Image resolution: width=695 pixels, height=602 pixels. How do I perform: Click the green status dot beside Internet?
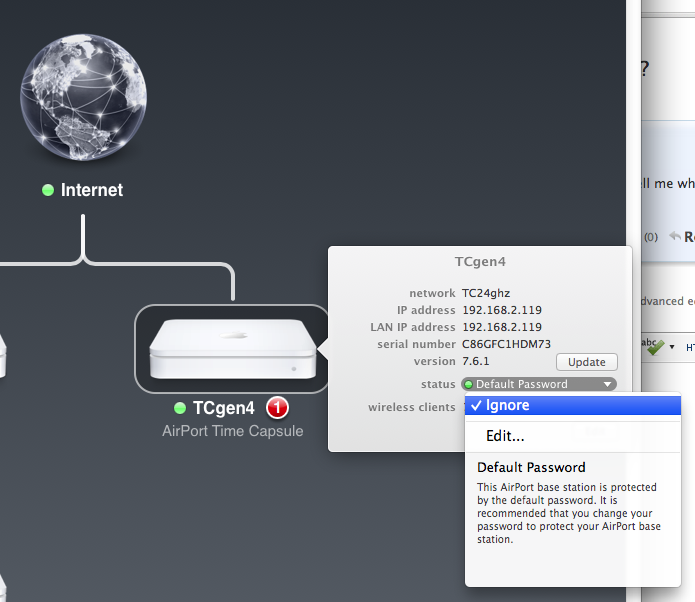[x=48, y=190]
